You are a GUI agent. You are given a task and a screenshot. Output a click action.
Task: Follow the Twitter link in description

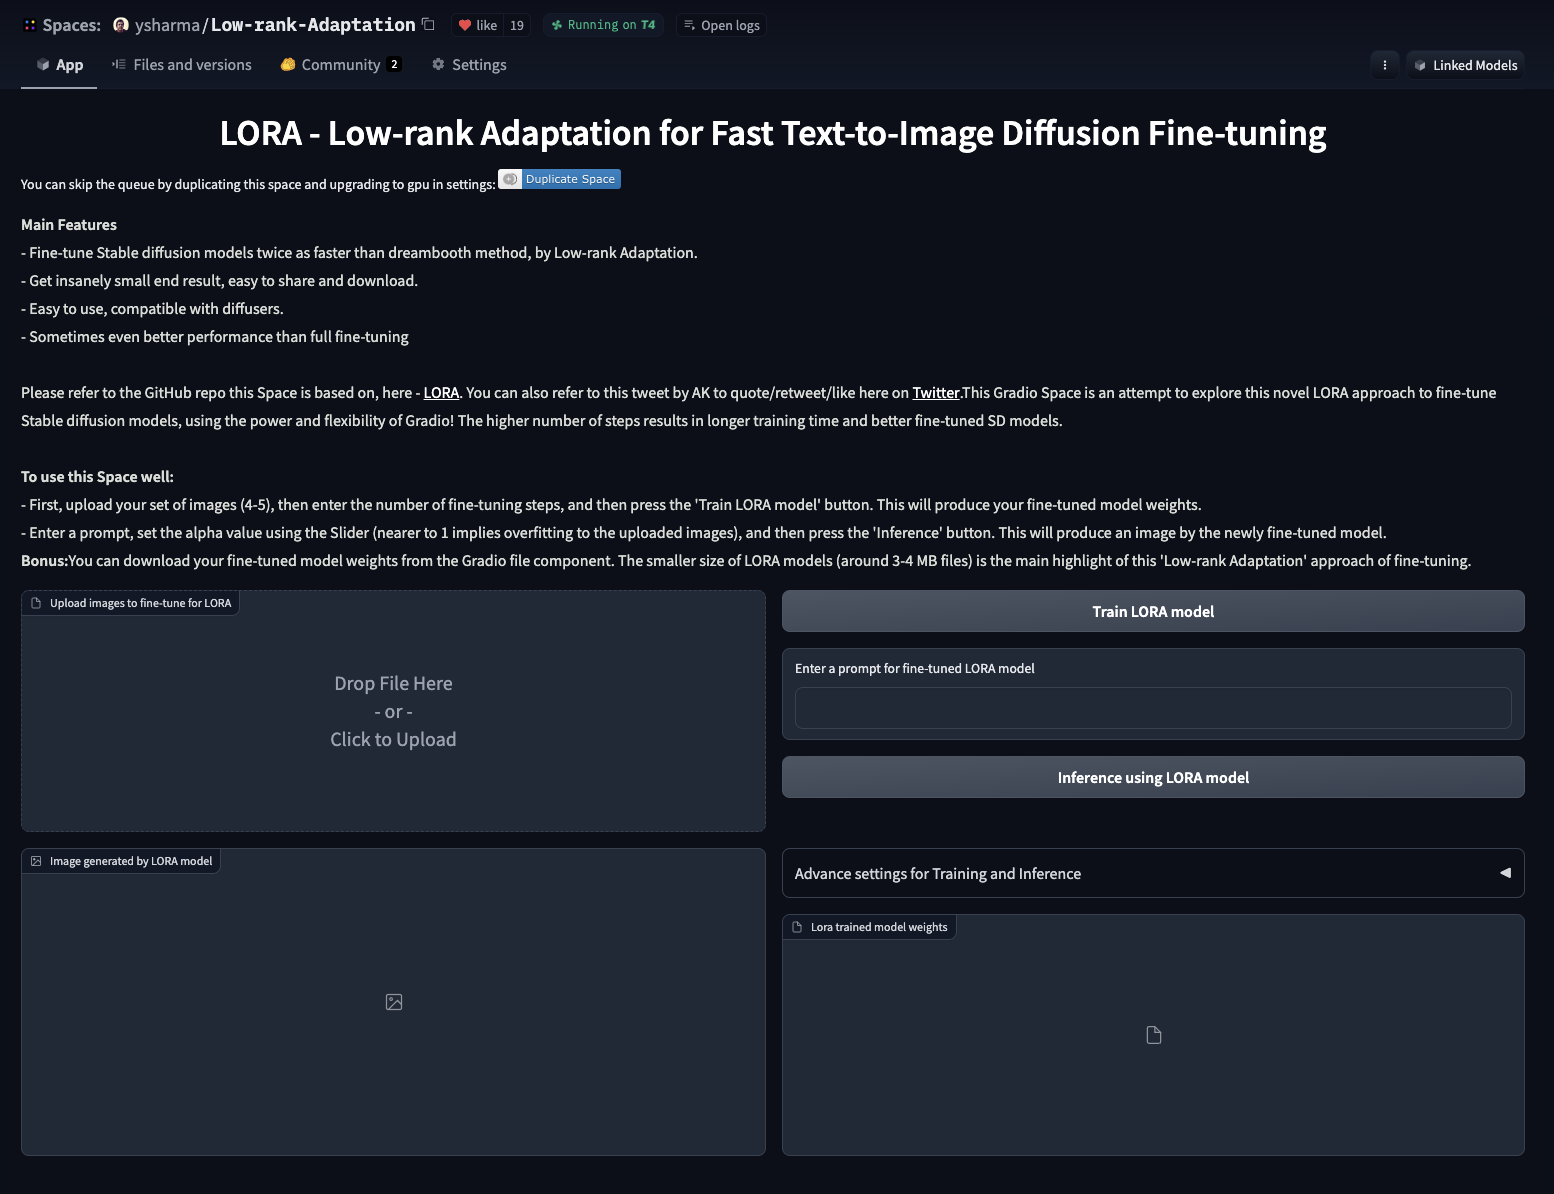coord(935,393)
